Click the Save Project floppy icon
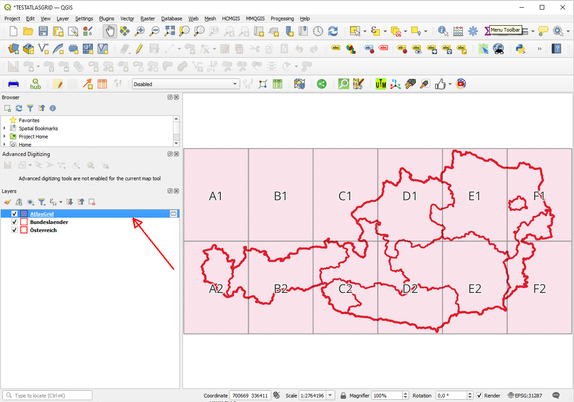The height and width of the screenshot is (402, 574). coord(43,31)
